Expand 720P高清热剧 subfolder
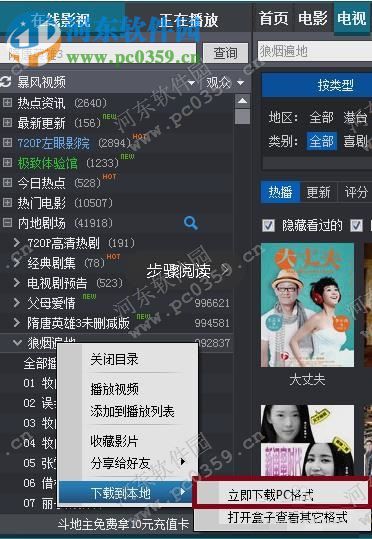The image size is (372, 539). click(17, 243)
